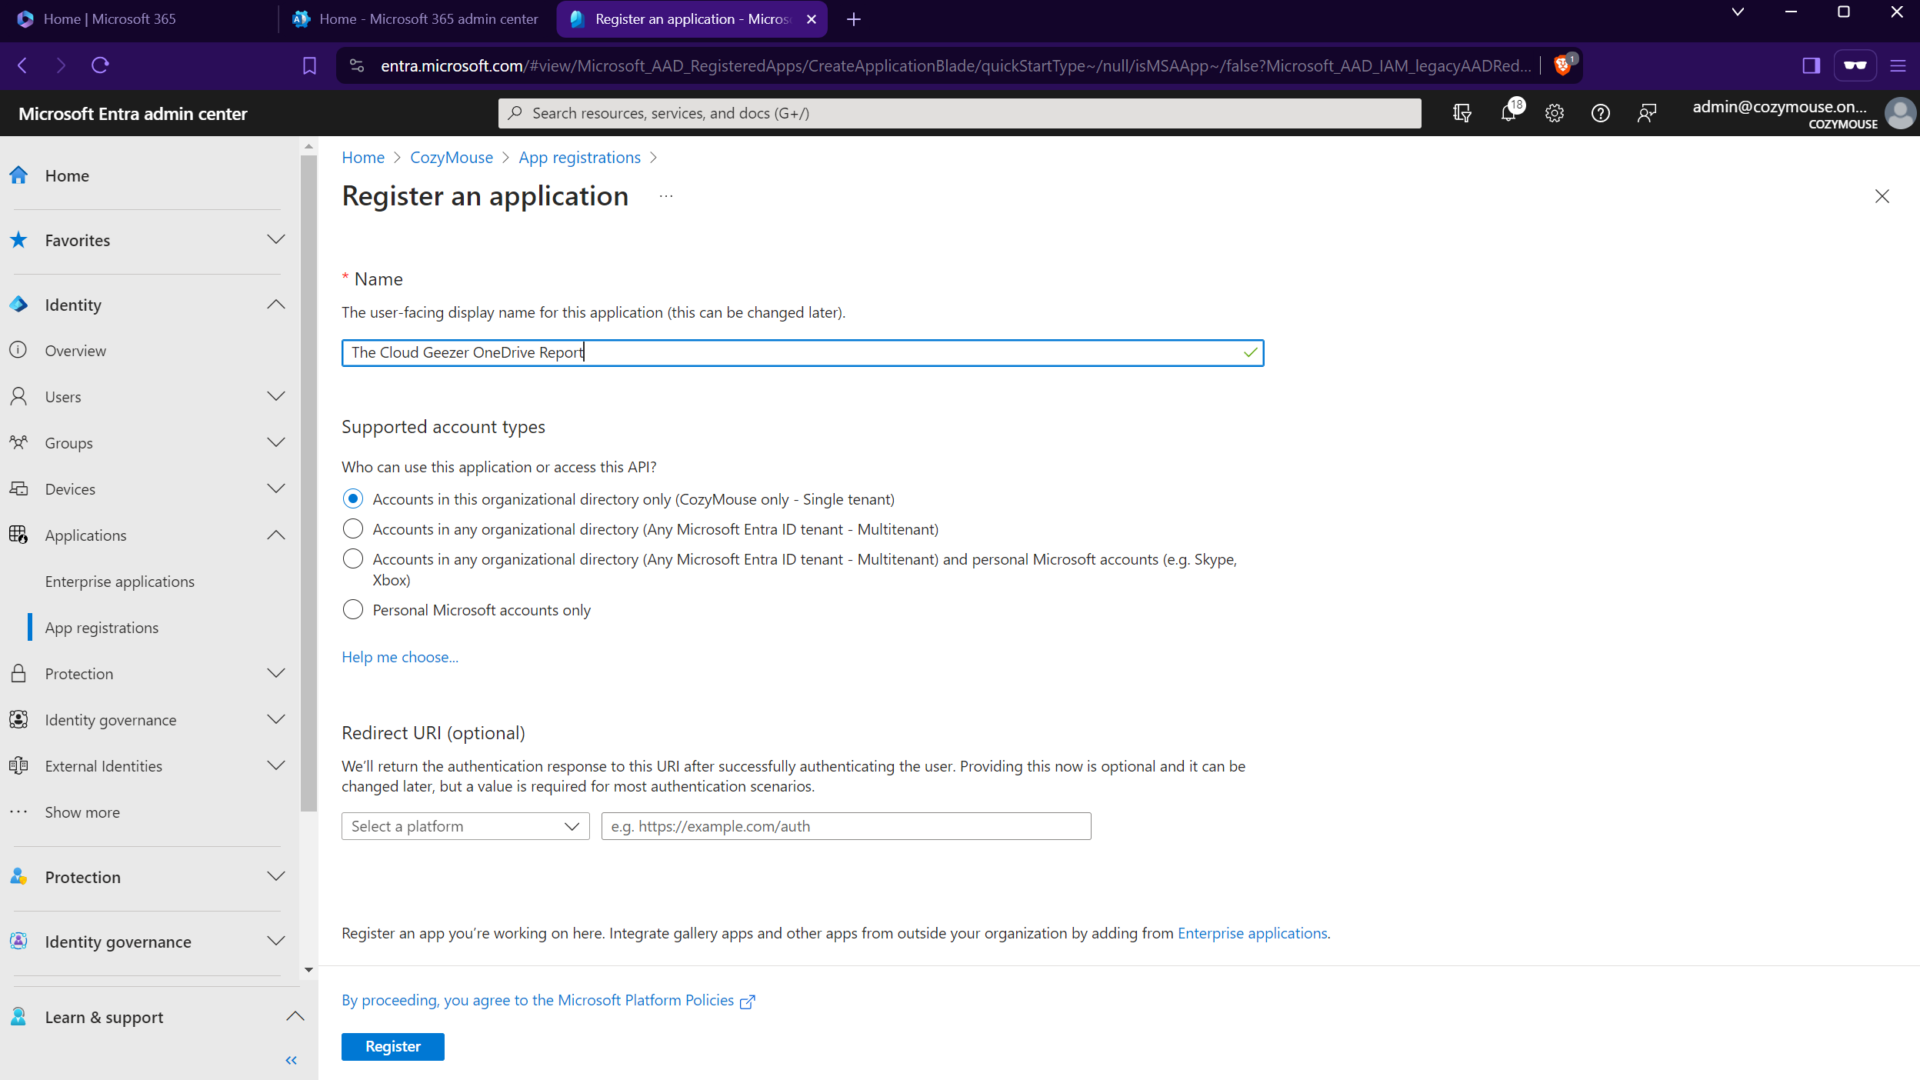The image size is (1920, 1080).
Task: Select Accounts in any organizational directory multitenant option
Action: (352, 528)
